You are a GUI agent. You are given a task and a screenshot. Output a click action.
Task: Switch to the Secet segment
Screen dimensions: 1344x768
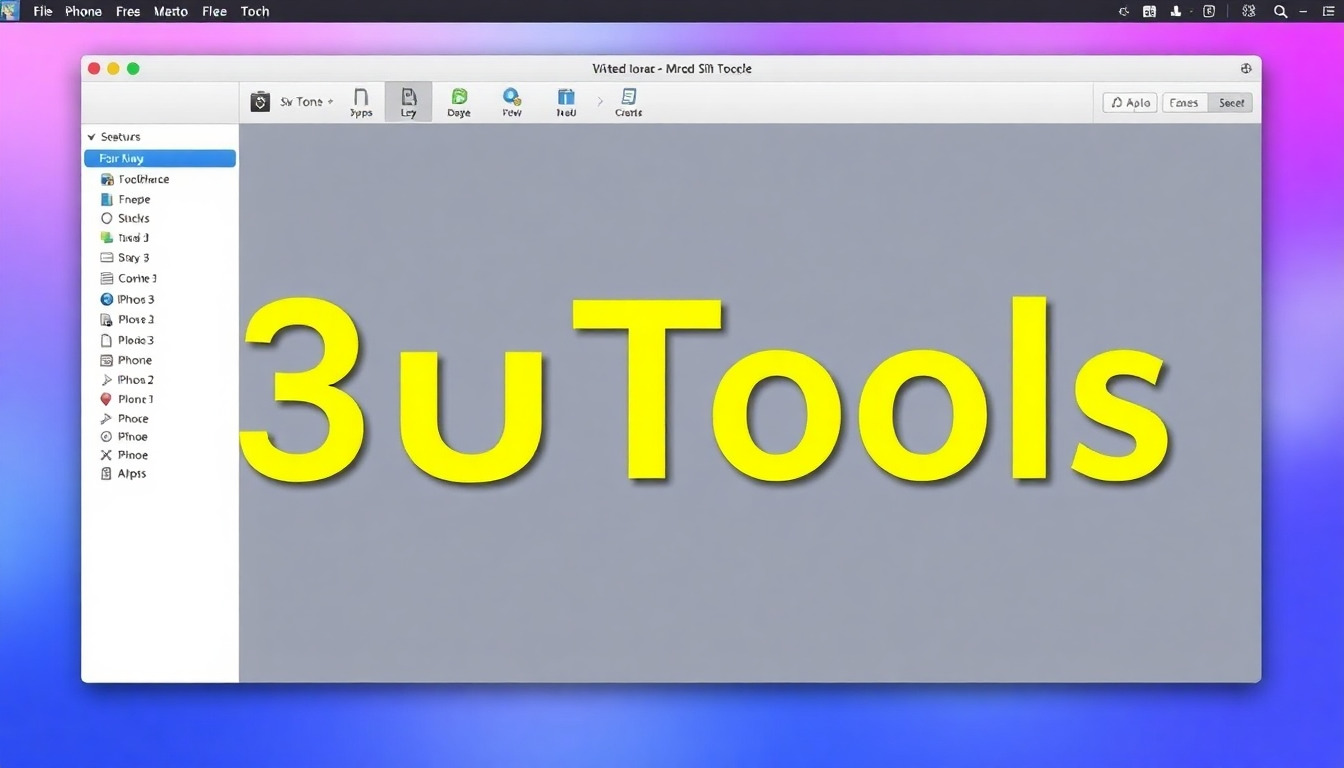1231,103
